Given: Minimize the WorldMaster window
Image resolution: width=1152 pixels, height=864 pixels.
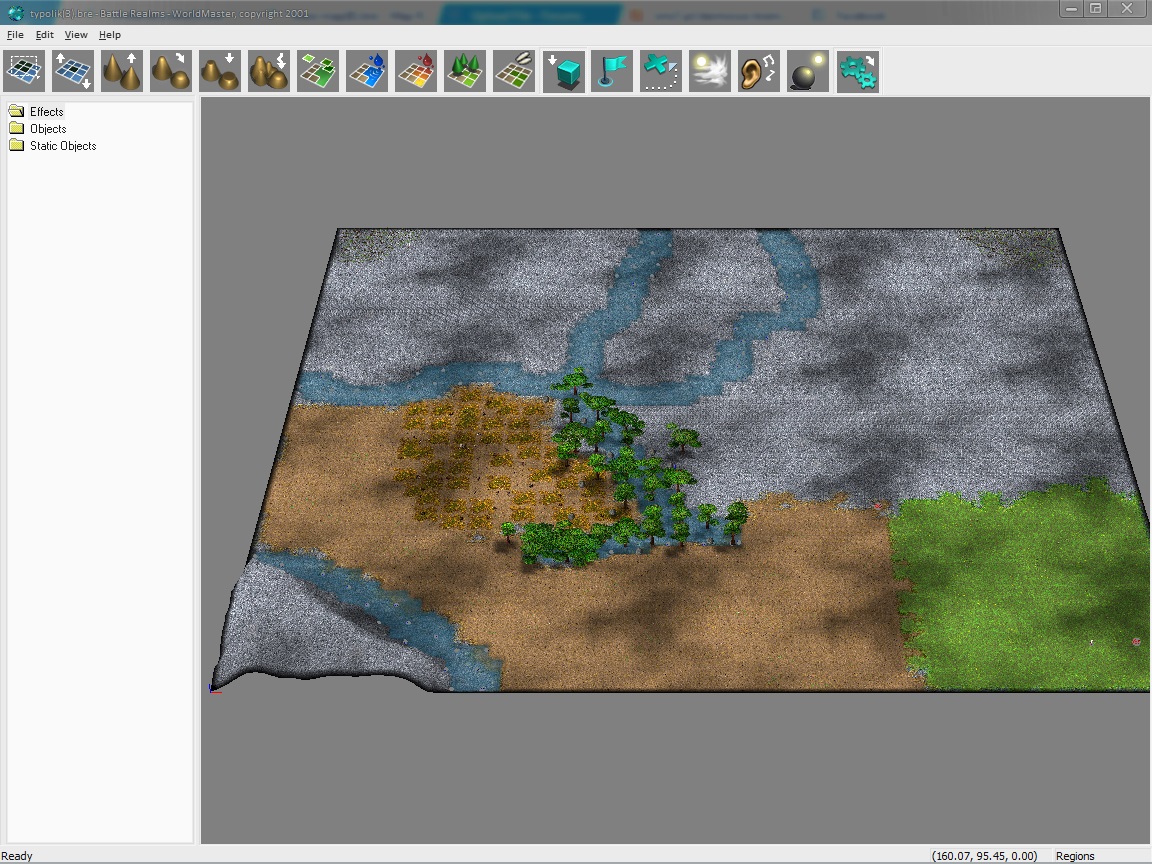Looking at the screenshot, I should pyautogui.click(x=1071, y=9).
